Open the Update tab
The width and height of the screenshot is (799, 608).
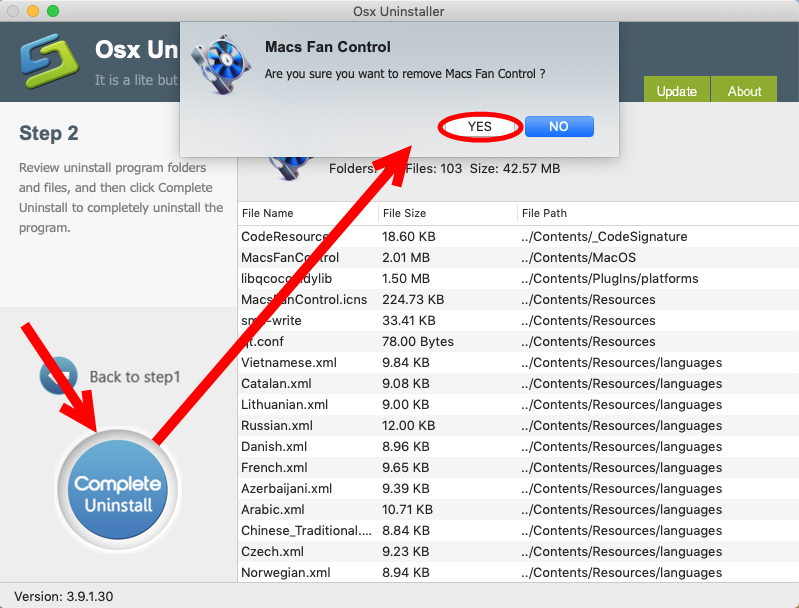point(676,90)
